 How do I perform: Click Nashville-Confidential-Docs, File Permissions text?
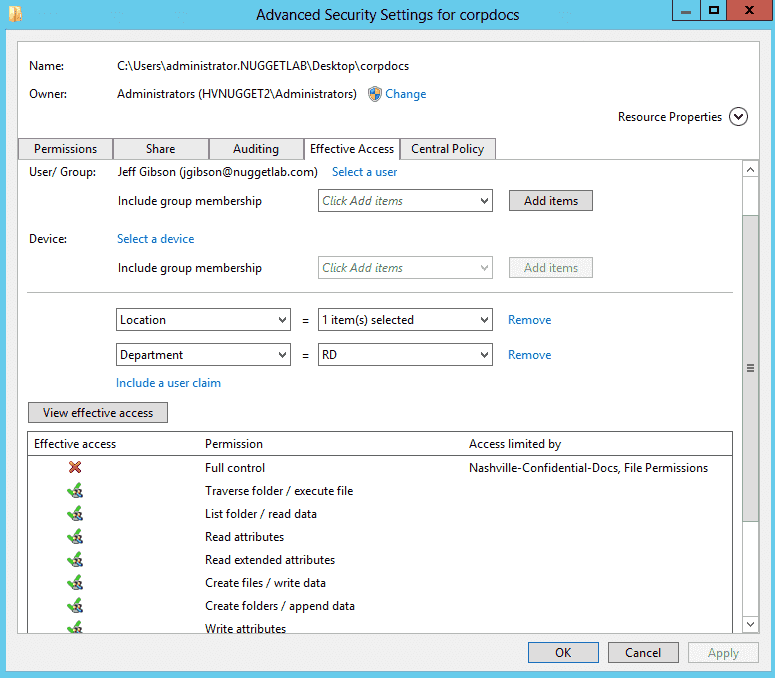click(x=588, y=467)
